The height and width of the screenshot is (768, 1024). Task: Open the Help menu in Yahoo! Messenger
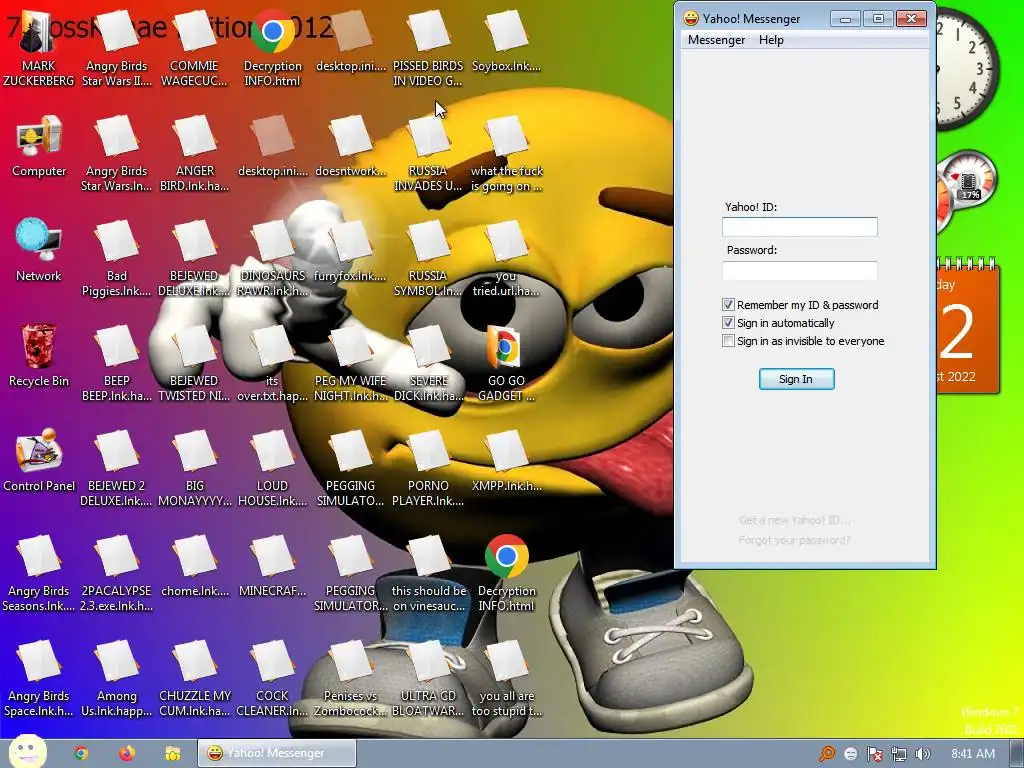771,40
